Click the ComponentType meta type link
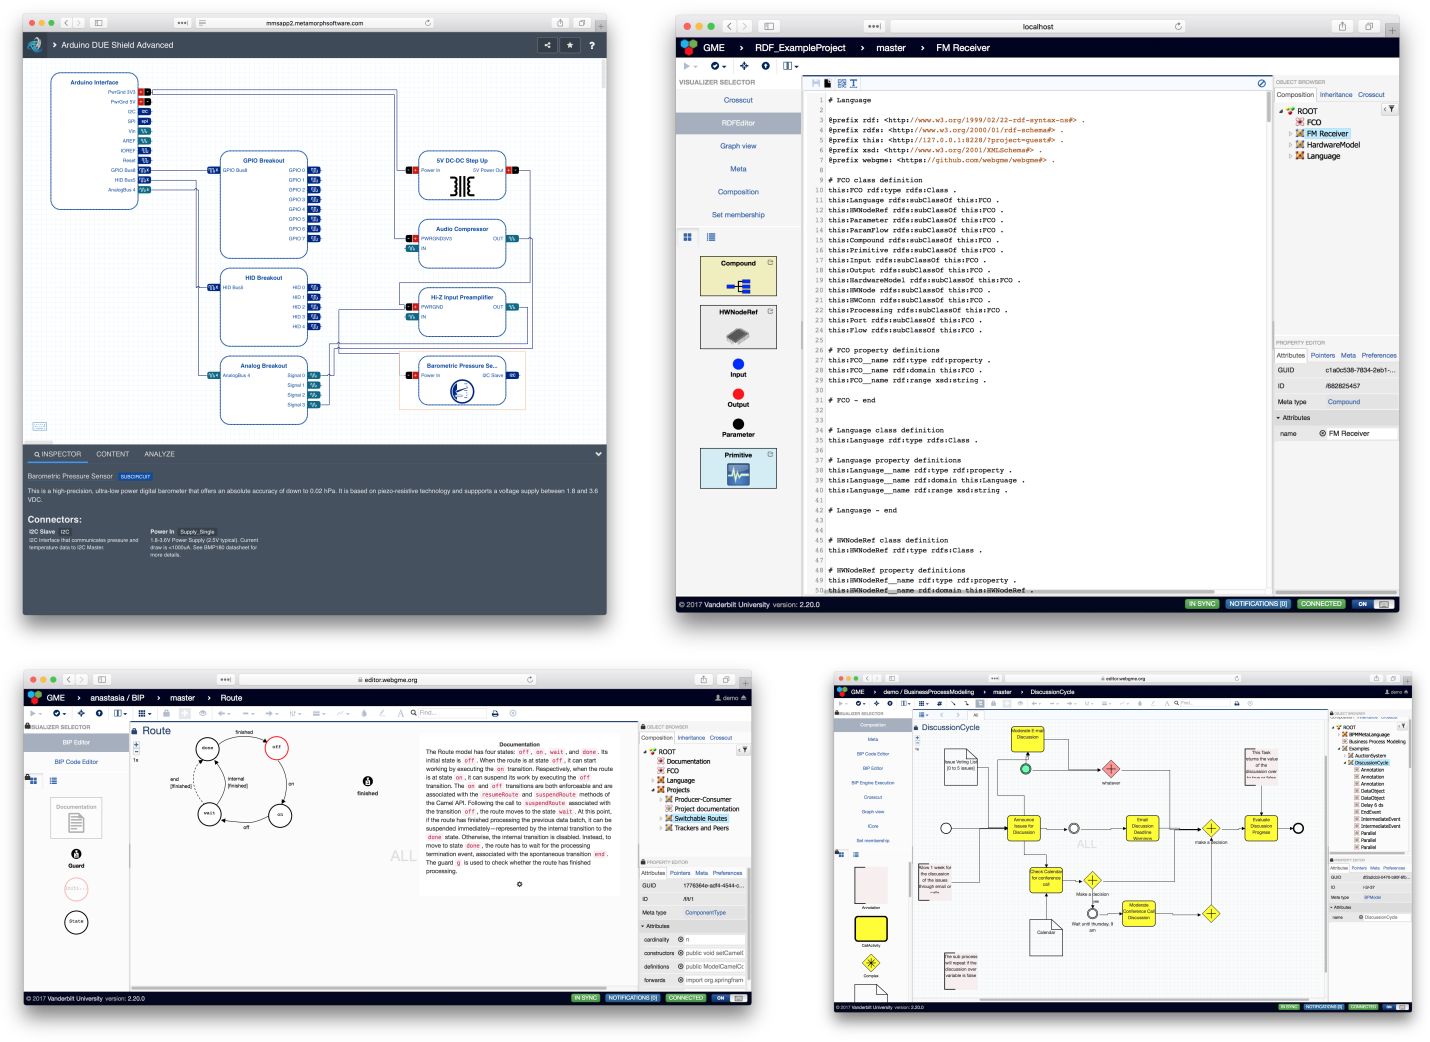The image size is (1430, 1042). pyautogui.click(x=705, y=913)
